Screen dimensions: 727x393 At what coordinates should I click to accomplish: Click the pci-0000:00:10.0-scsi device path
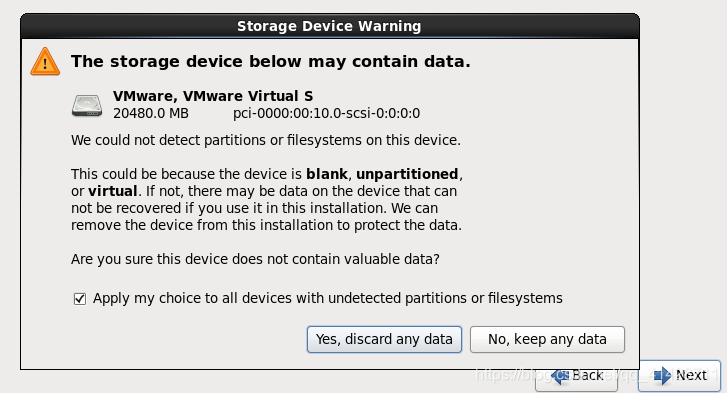[x=326, y=113]
